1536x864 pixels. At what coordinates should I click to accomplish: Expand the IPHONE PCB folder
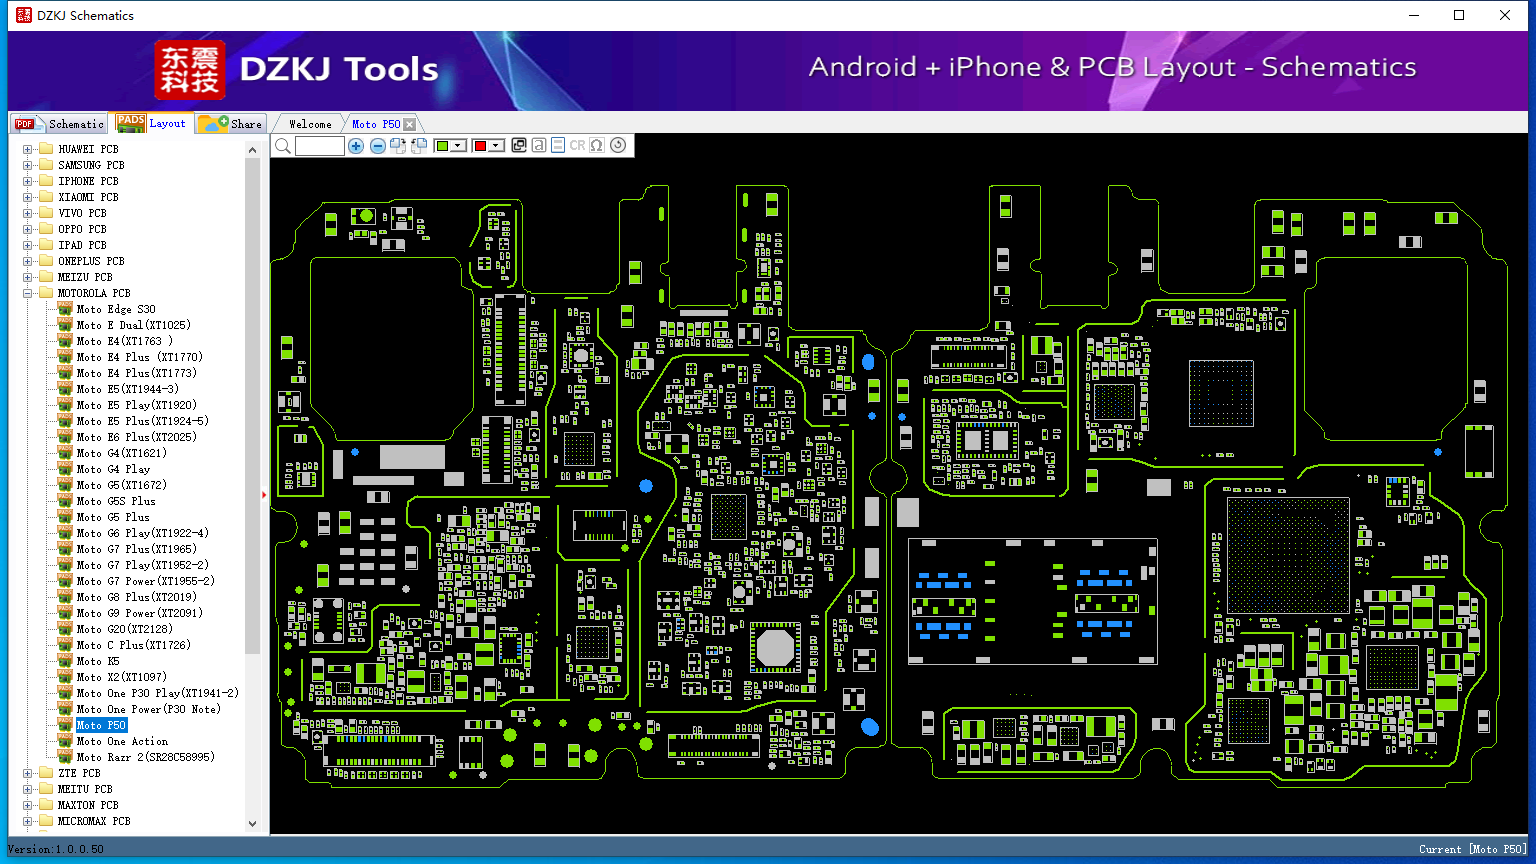[x=27, y=181]
